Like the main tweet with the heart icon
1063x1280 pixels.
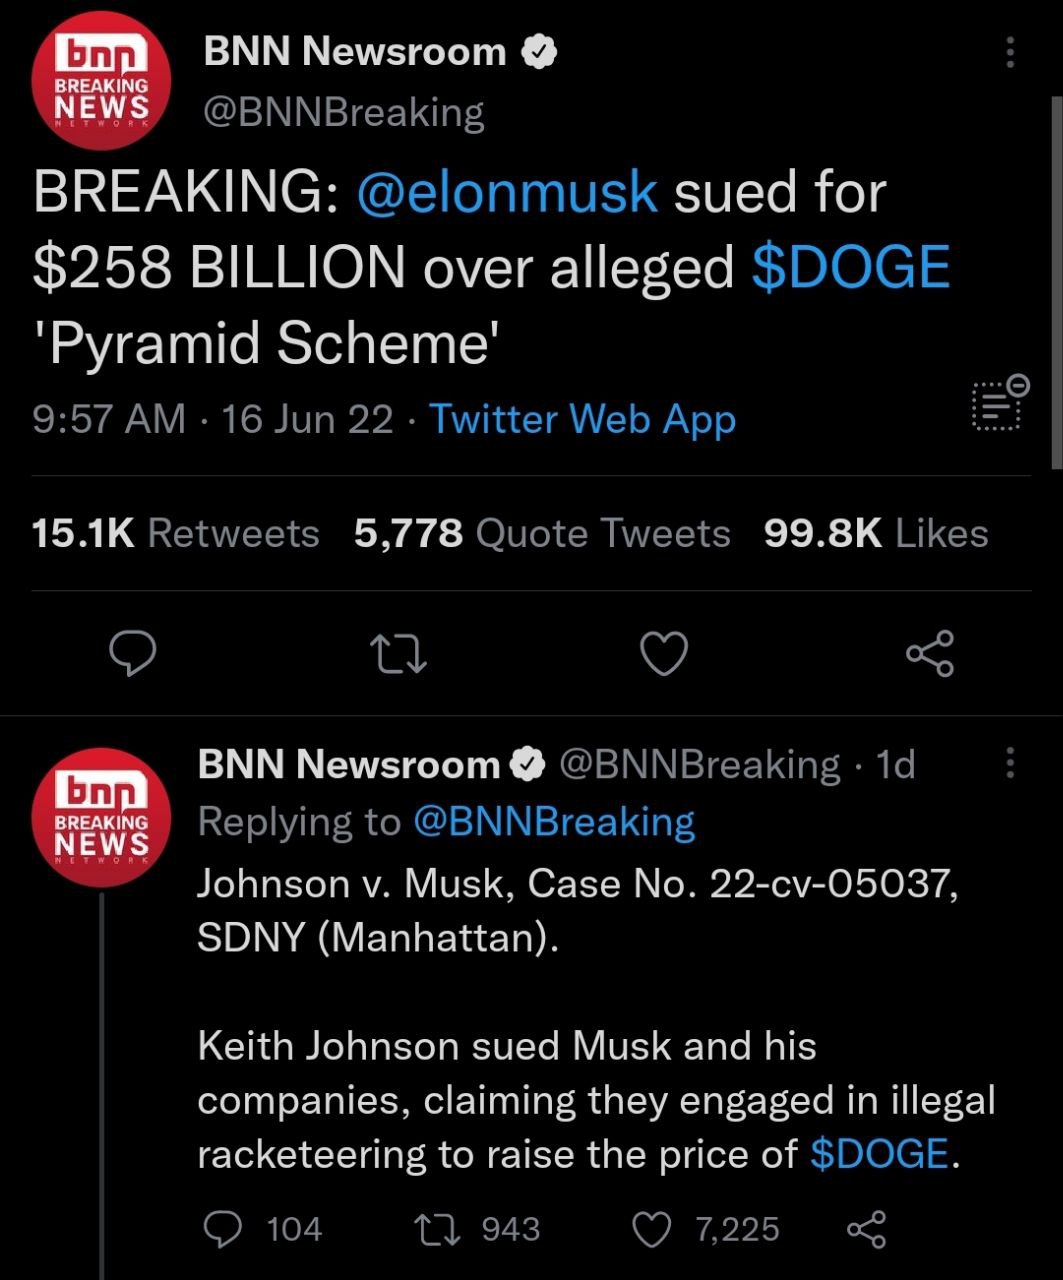[x=664, y=654]
